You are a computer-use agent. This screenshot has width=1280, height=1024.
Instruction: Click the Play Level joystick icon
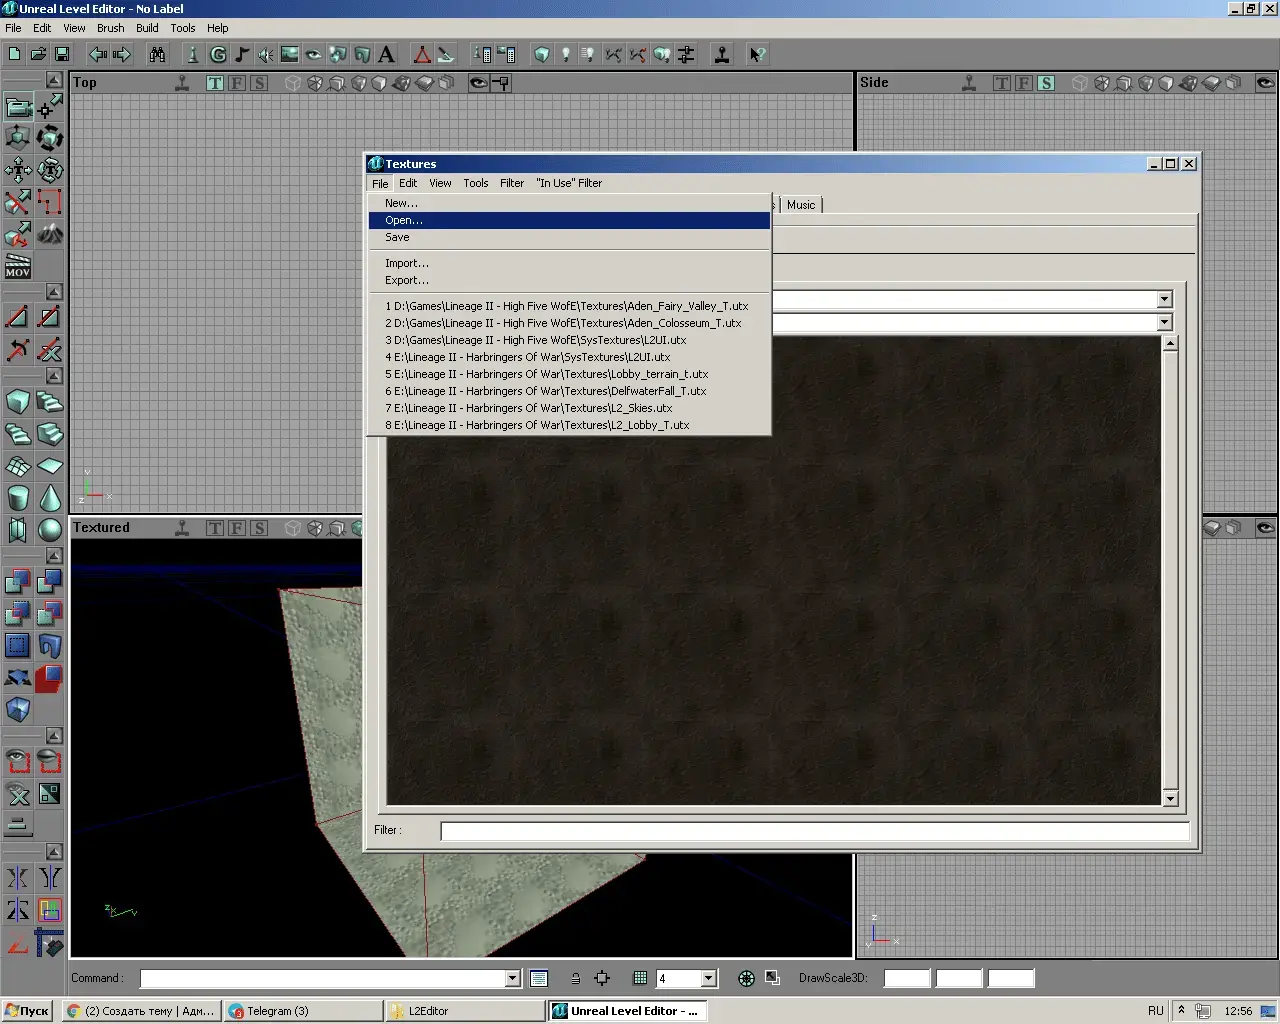pyautogui.click(x=721, y=54)
